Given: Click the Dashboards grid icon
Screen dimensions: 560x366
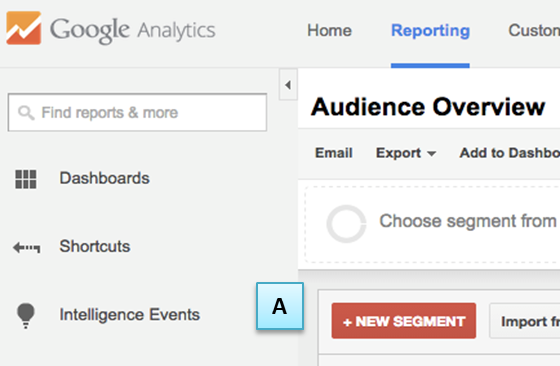Looking at the screenshot, I should (26, 179).
